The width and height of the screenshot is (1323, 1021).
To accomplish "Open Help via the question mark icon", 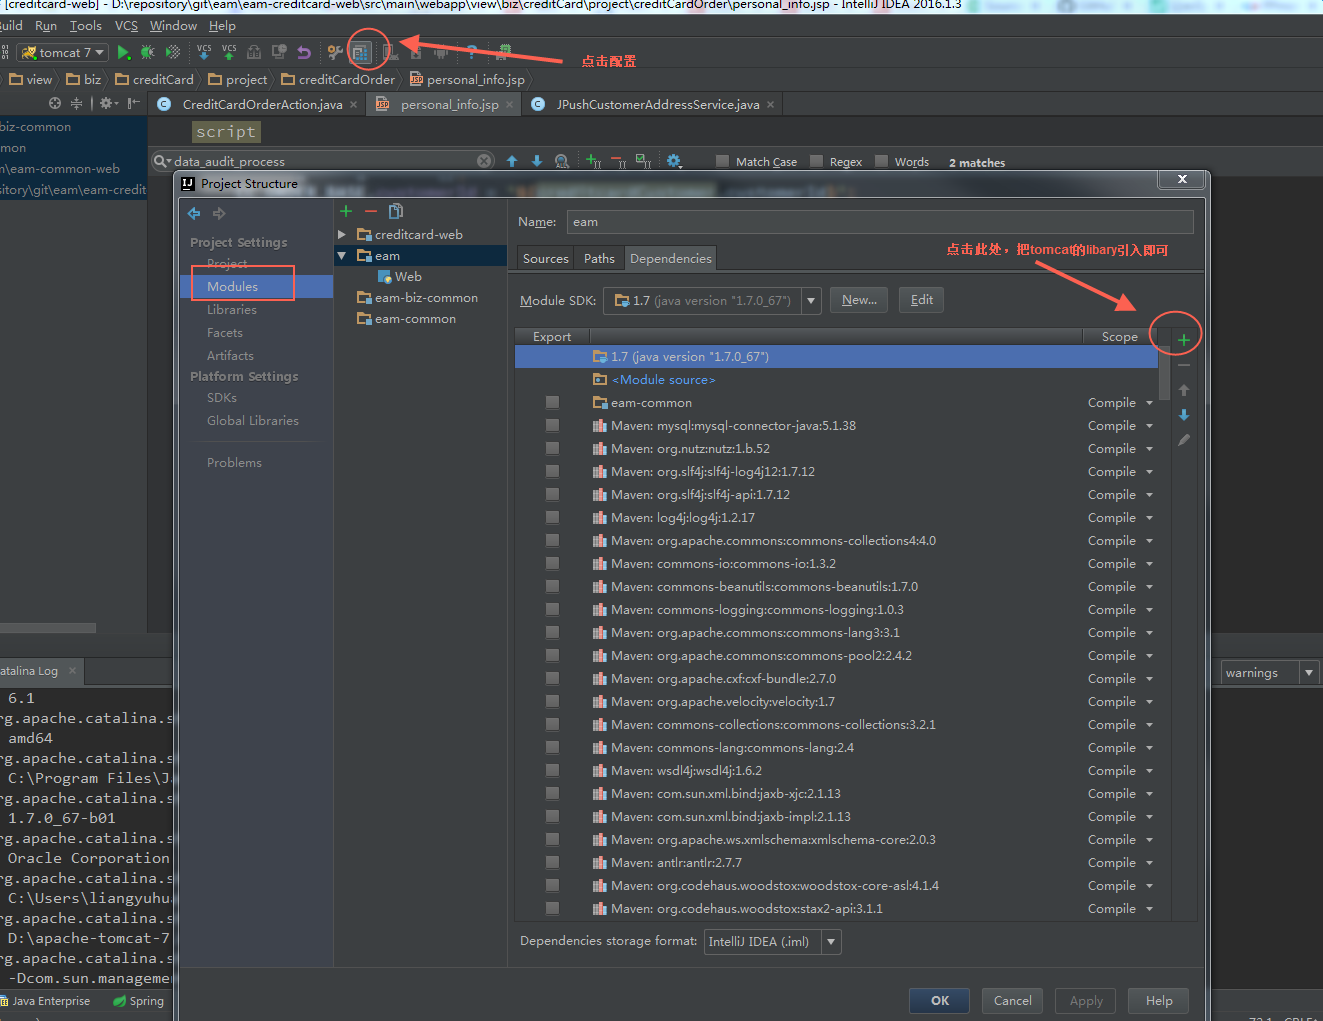I will 471,52.
